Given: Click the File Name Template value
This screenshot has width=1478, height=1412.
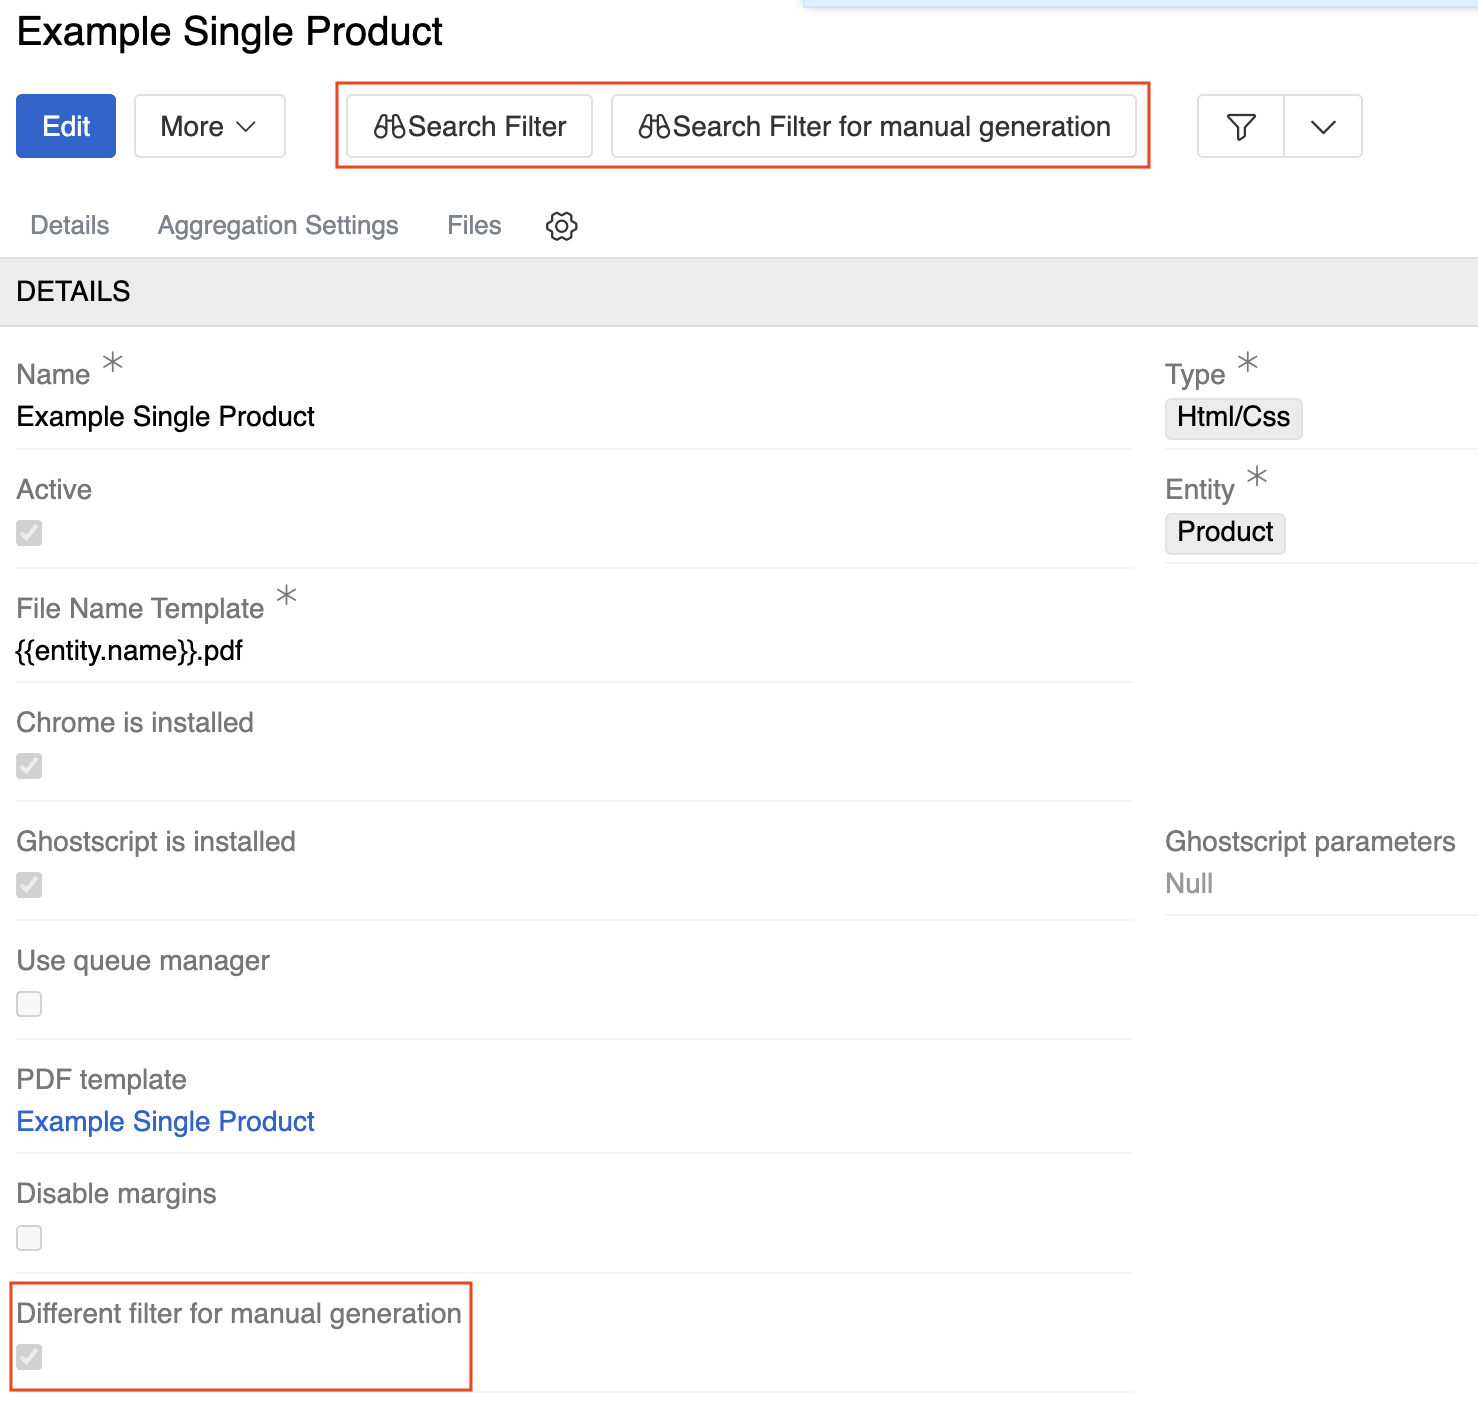Looking at the screenshot, I should [130, 651].
